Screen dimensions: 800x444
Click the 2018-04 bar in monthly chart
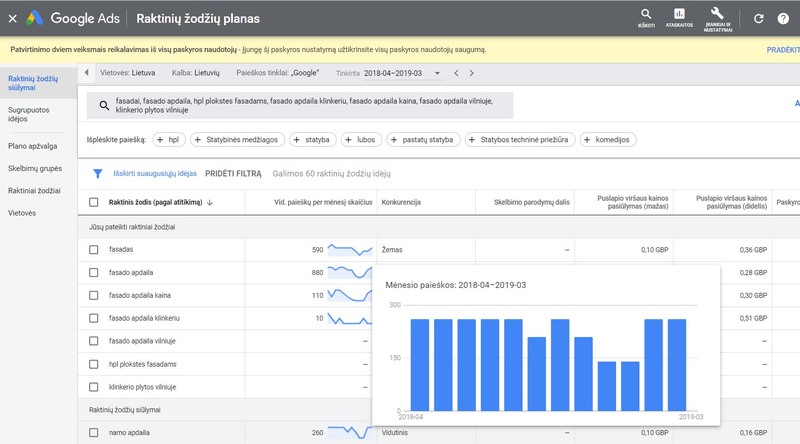420,365
